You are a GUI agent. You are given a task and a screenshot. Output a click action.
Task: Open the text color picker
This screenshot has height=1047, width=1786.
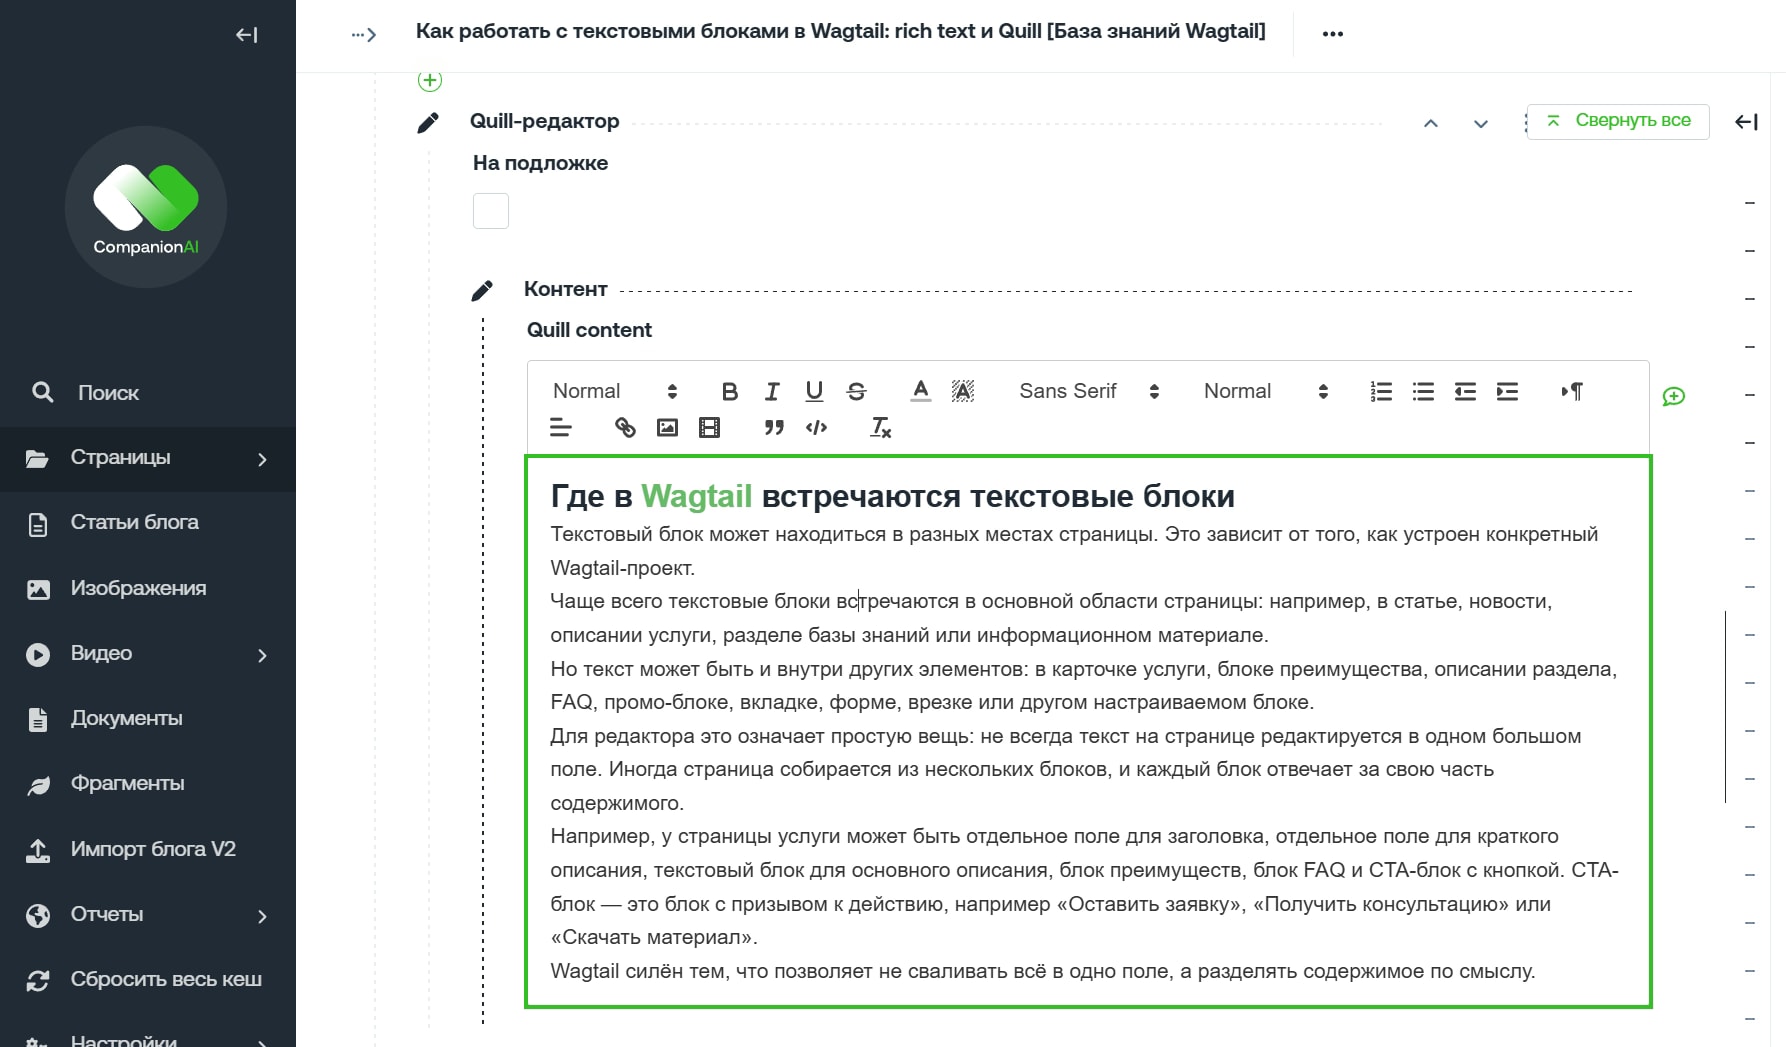coord(921,391)
